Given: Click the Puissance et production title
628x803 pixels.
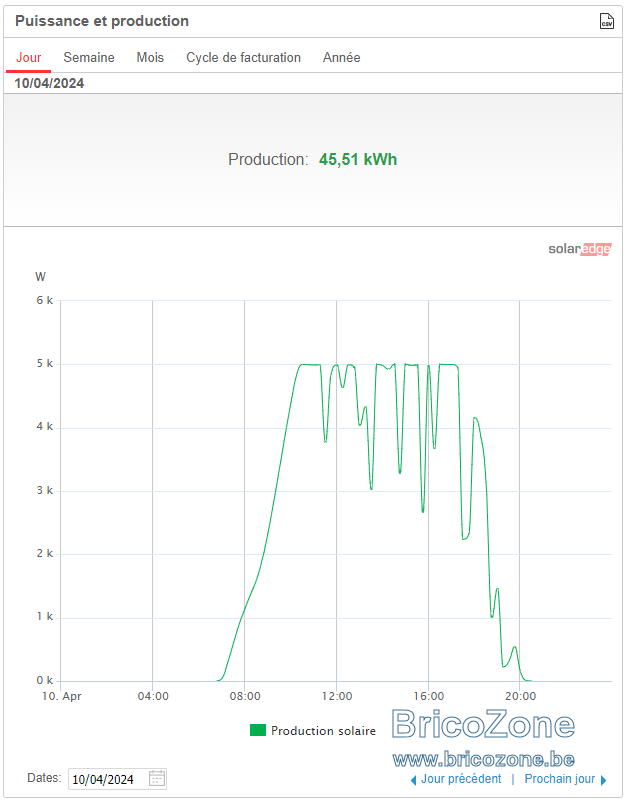Looking at the screenshot, I should click(x=102, y=21).
